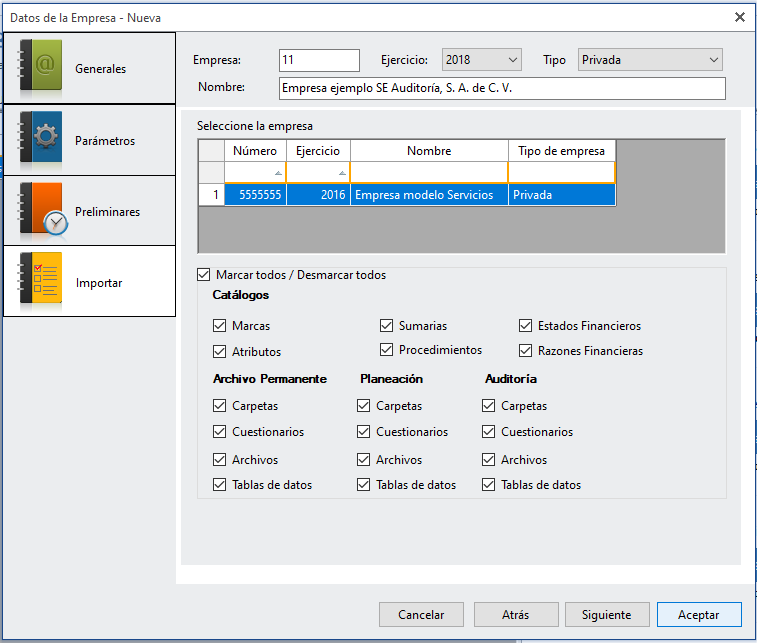This screenshot has width=757, height=643.
Task: Uncheck Marcar todos / Desmarcar todos
Action: point(205,275)
